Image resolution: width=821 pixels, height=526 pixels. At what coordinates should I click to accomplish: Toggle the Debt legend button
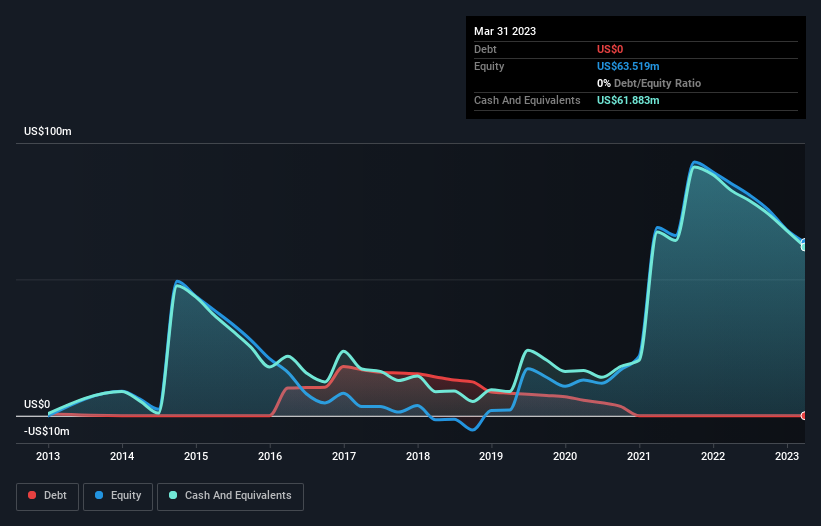coord(48,496)
